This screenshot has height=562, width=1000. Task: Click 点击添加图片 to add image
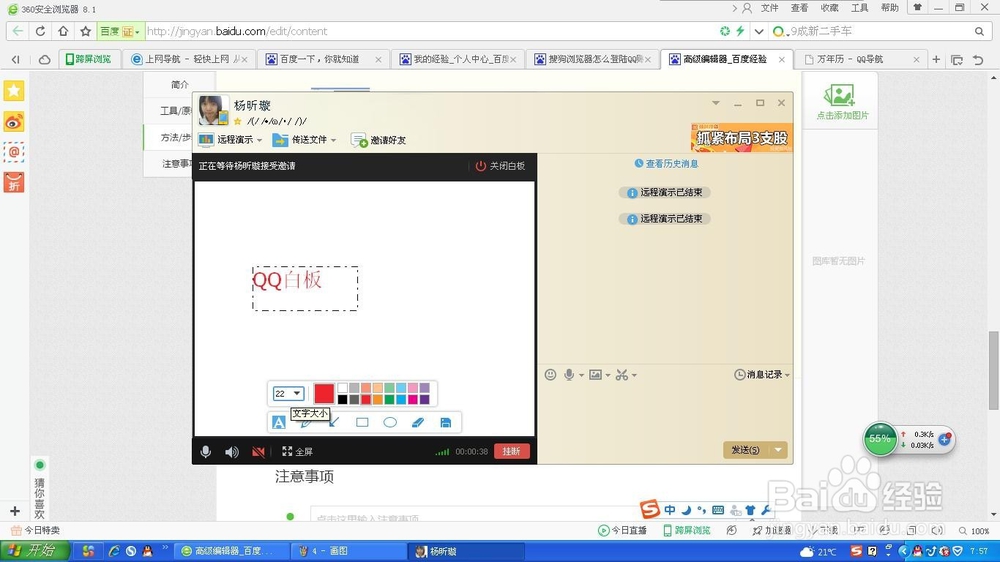[842, 103]
